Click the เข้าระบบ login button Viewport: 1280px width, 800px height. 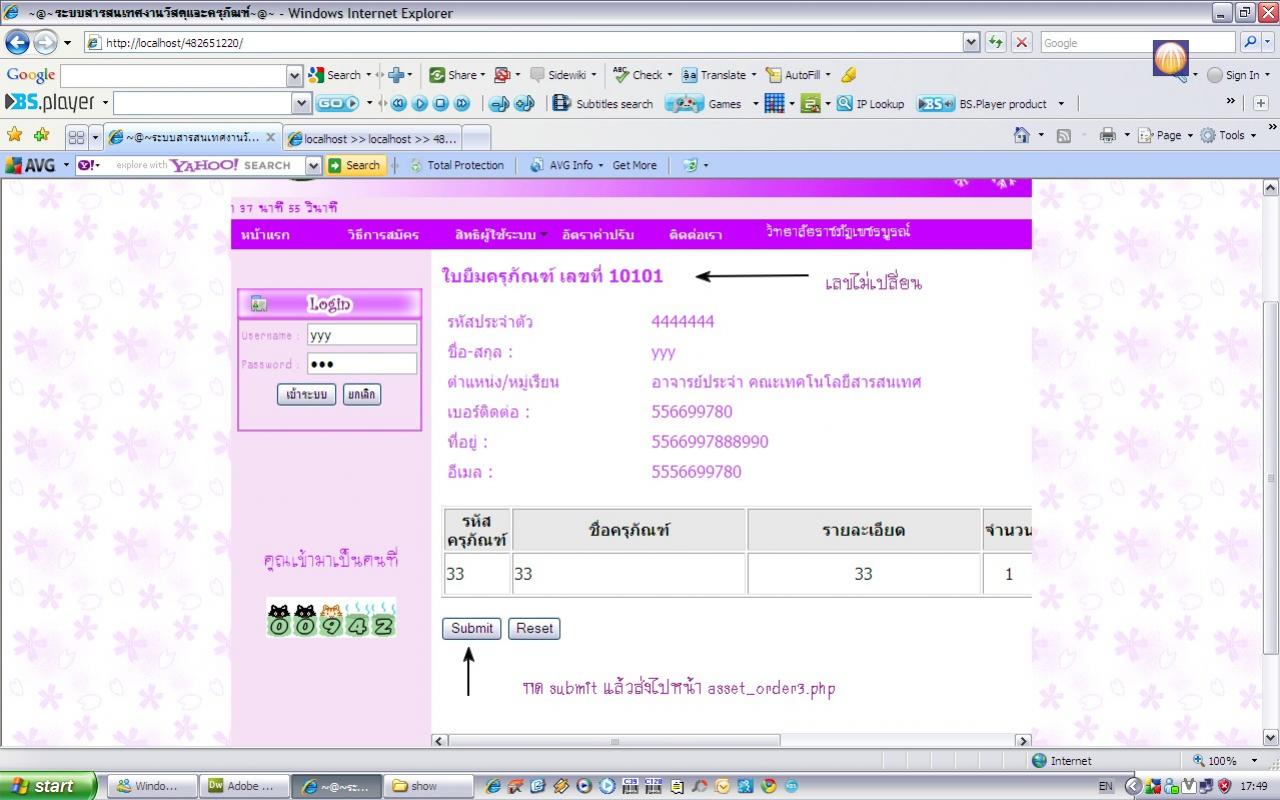click(306, 394)
